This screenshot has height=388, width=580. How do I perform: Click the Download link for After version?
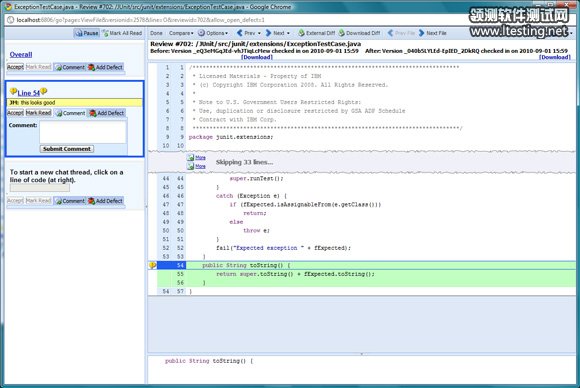554,57
